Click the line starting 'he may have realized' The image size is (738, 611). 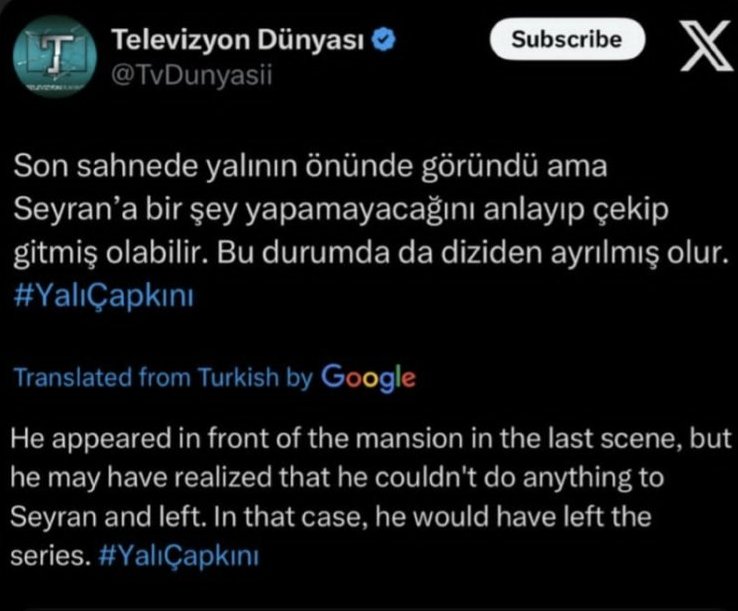337,478
